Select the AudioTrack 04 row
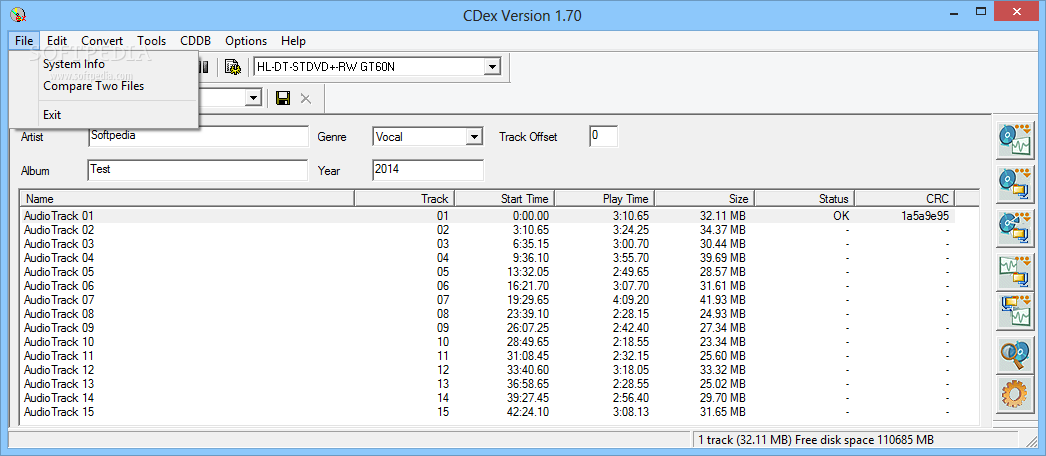 (x=488, y=257)
